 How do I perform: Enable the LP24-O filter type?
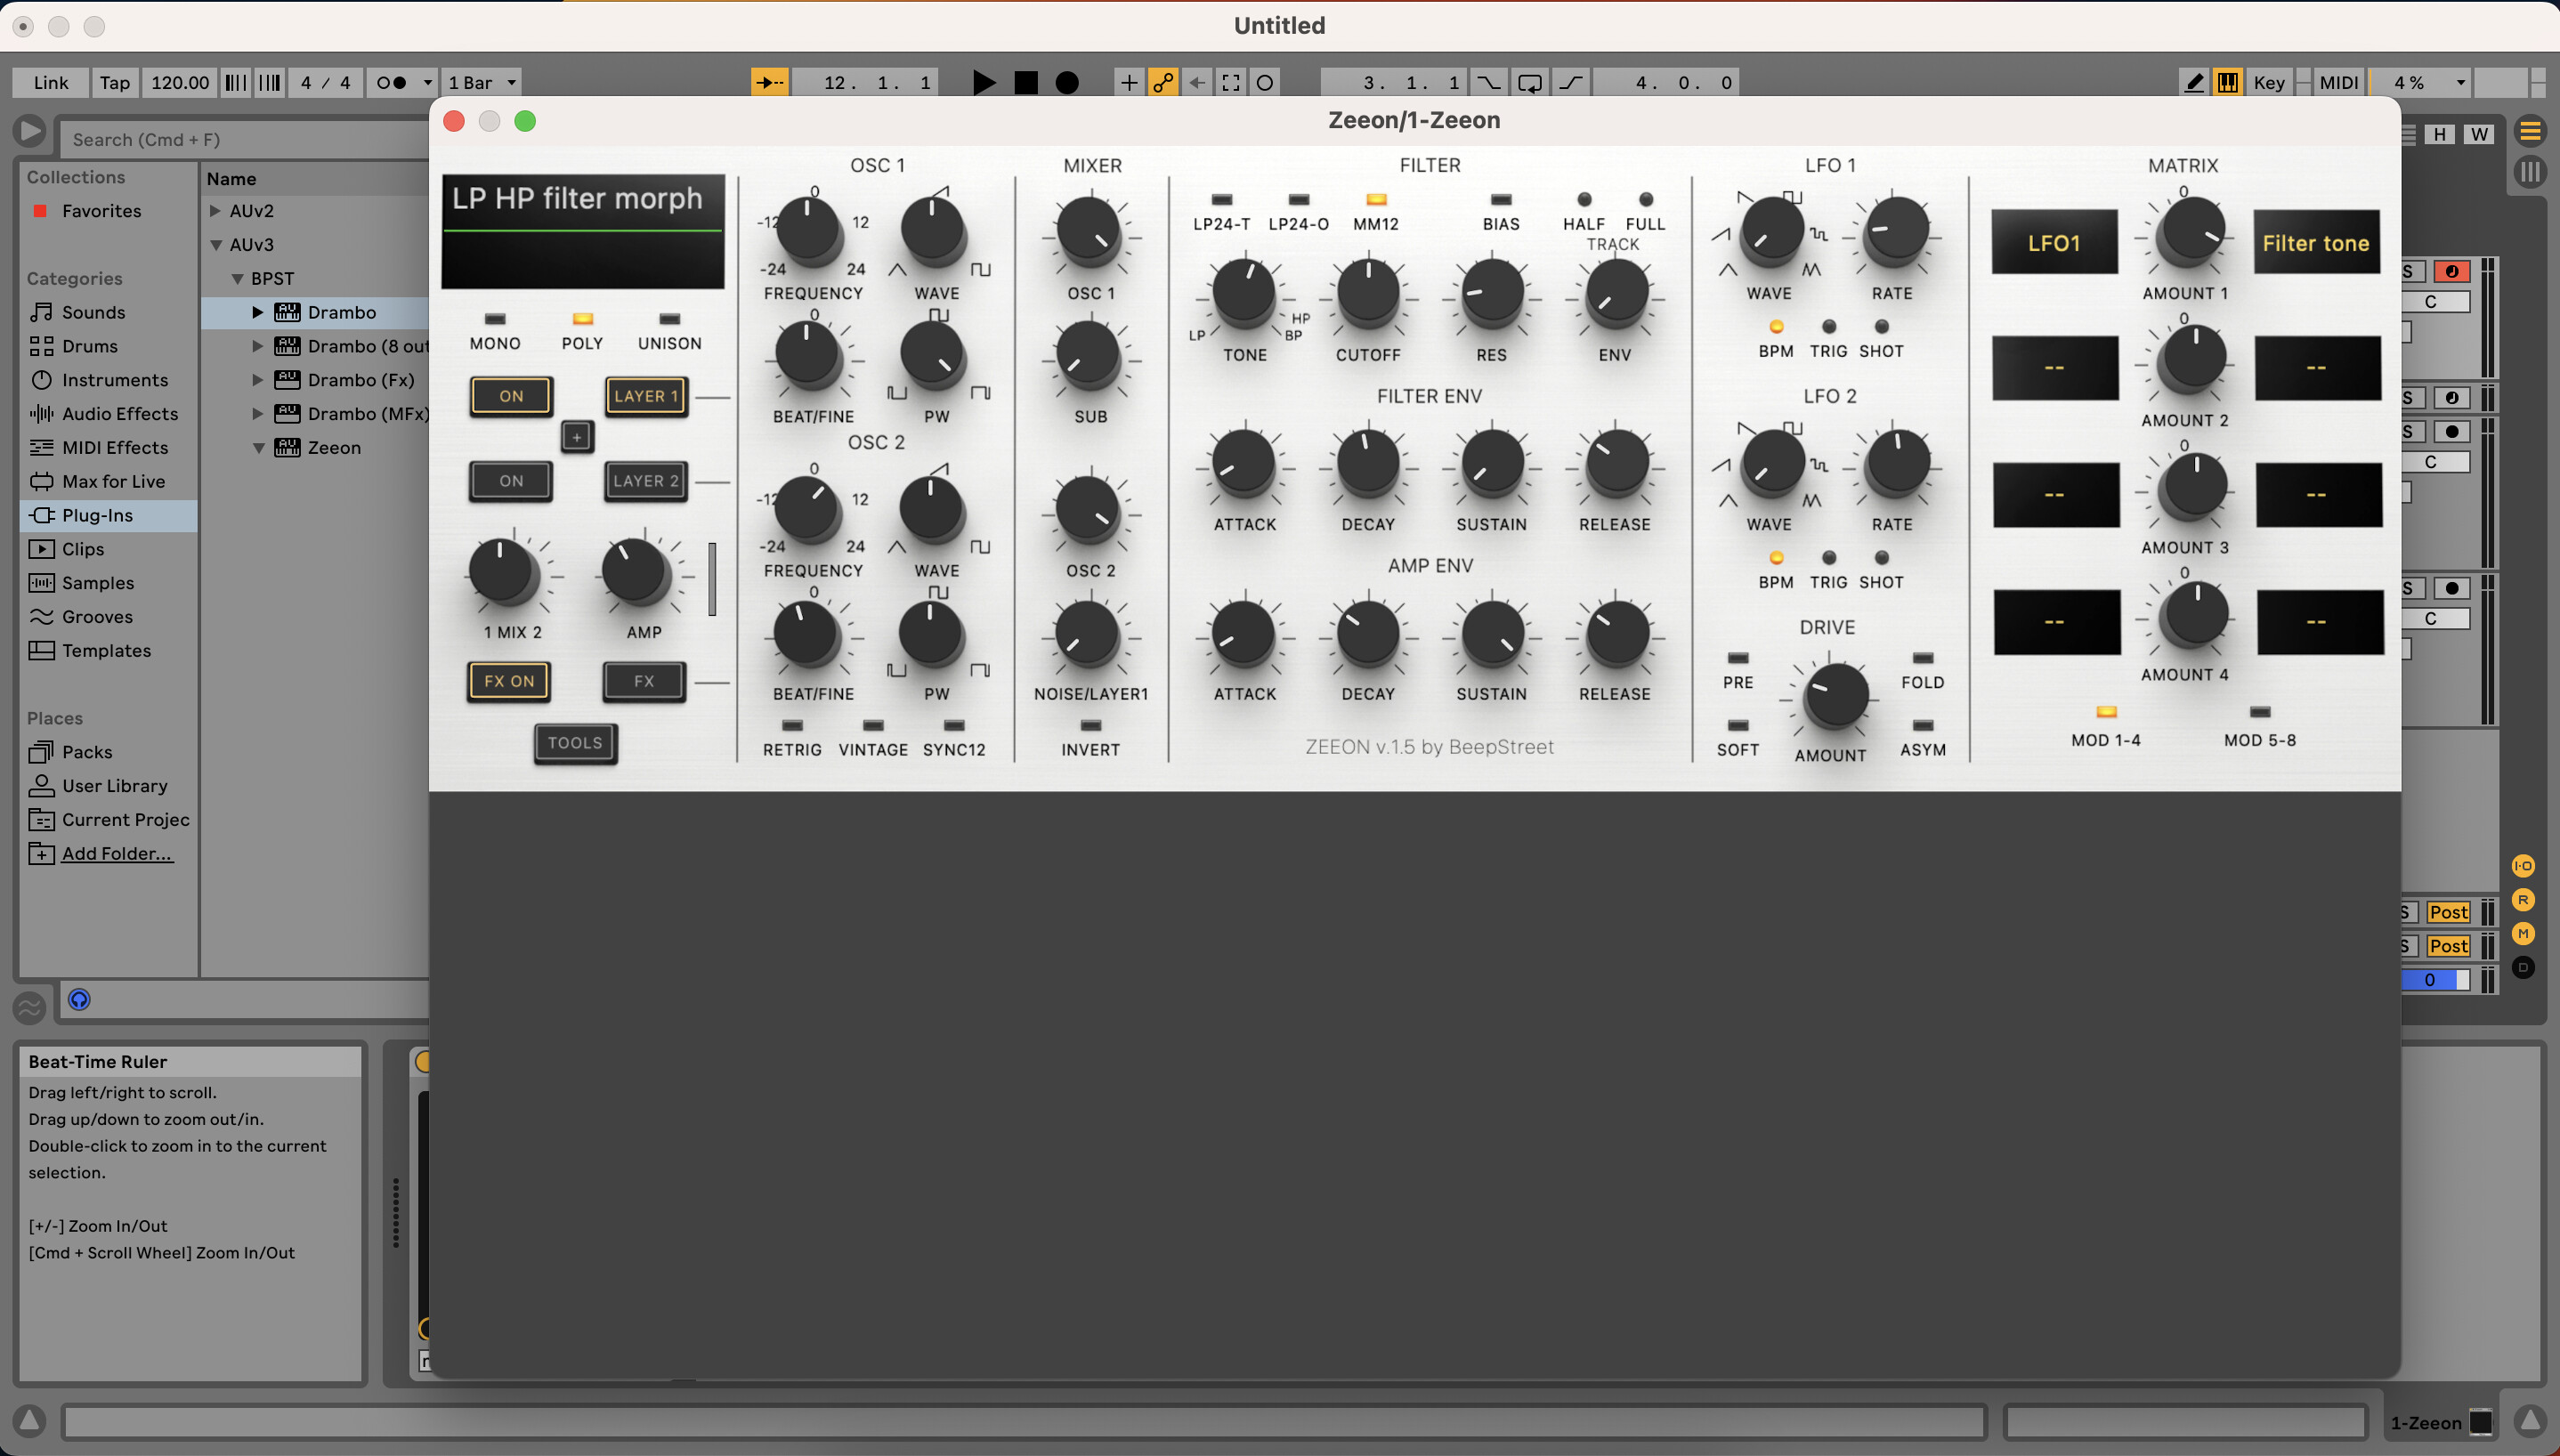(x=1299, y=200)
